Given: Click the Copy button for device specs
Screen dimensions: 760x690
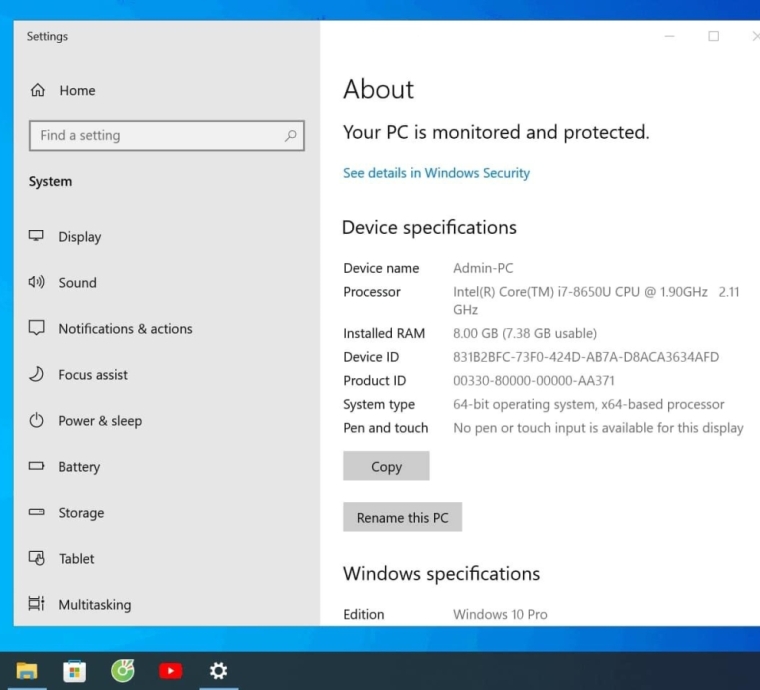Looking at the screenshot, I should click(x=386, y=466).
